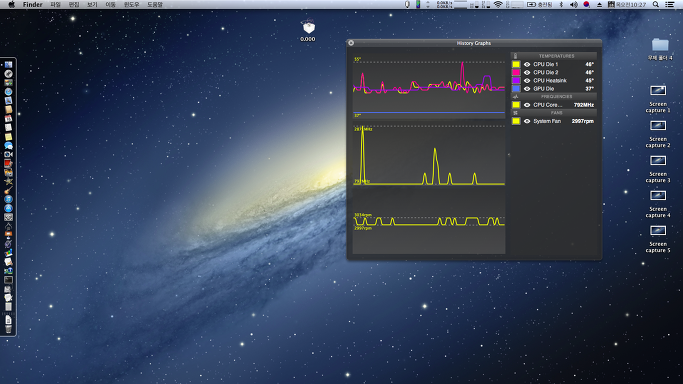Click the 2997rpm System Fan value
683x384 pixels.
pos(582,121)
